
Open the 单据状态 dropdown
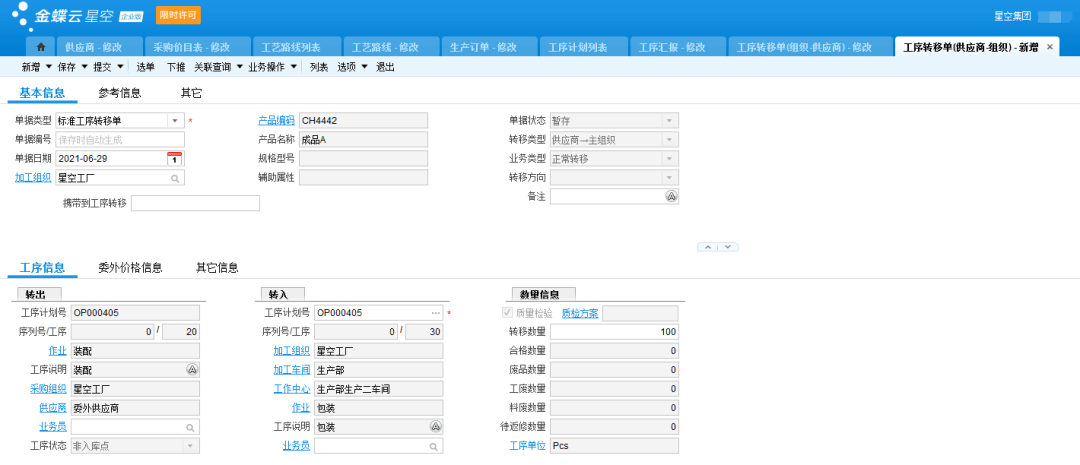click(x=669, y=121)
